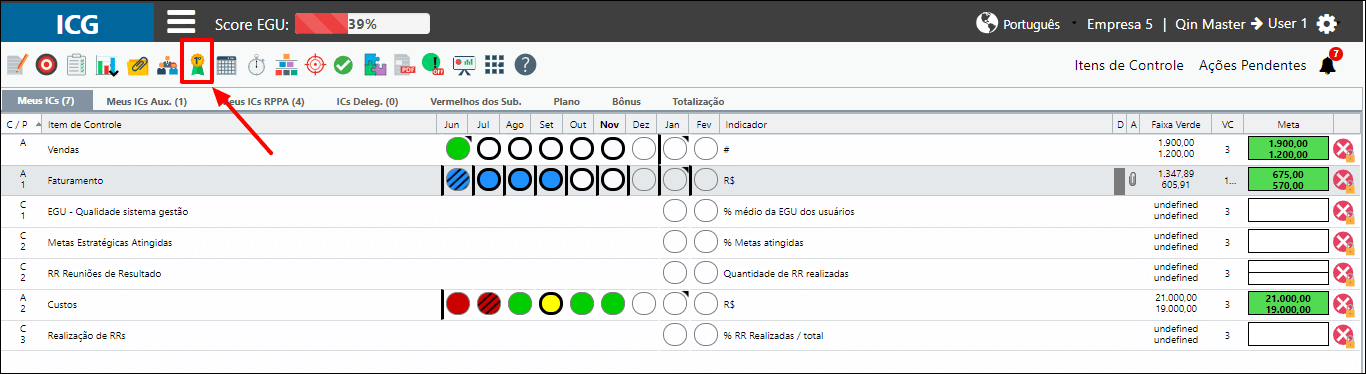
Task: Click the striped blue Jun circle for Faturamento
Action: [458, 180]
